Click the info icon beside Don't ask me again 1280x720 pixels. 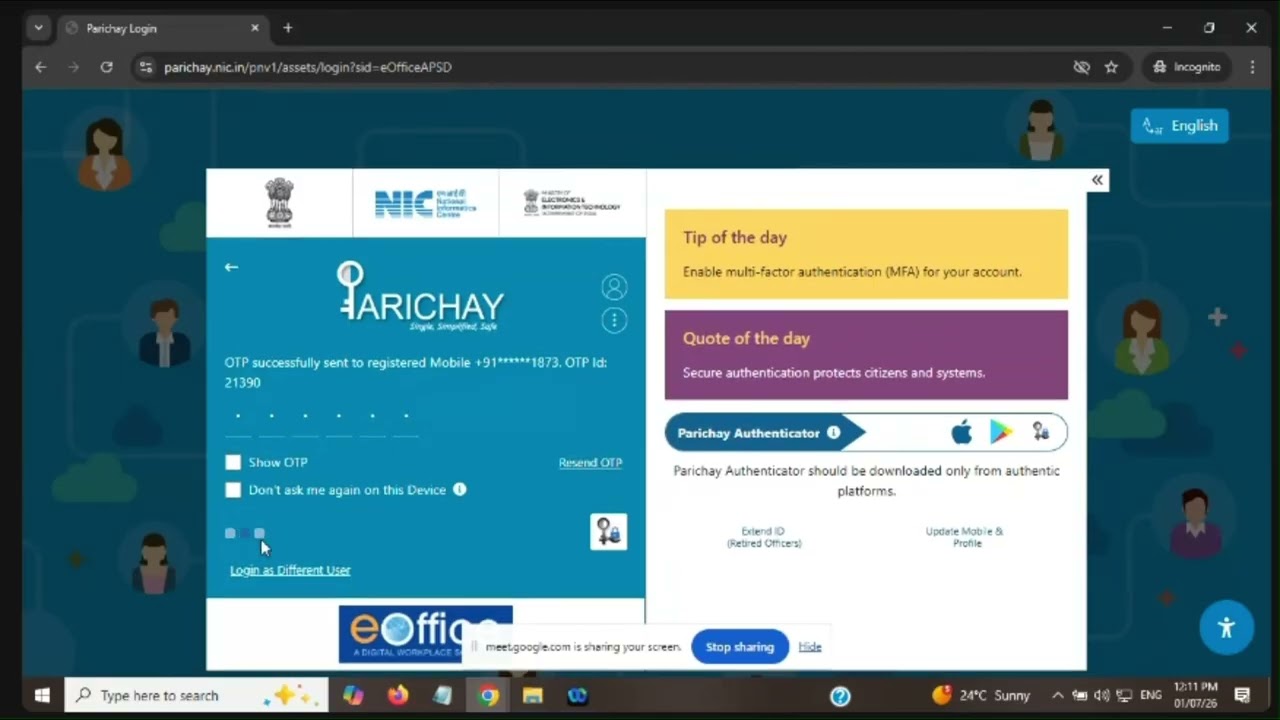(x=460, y=490)
